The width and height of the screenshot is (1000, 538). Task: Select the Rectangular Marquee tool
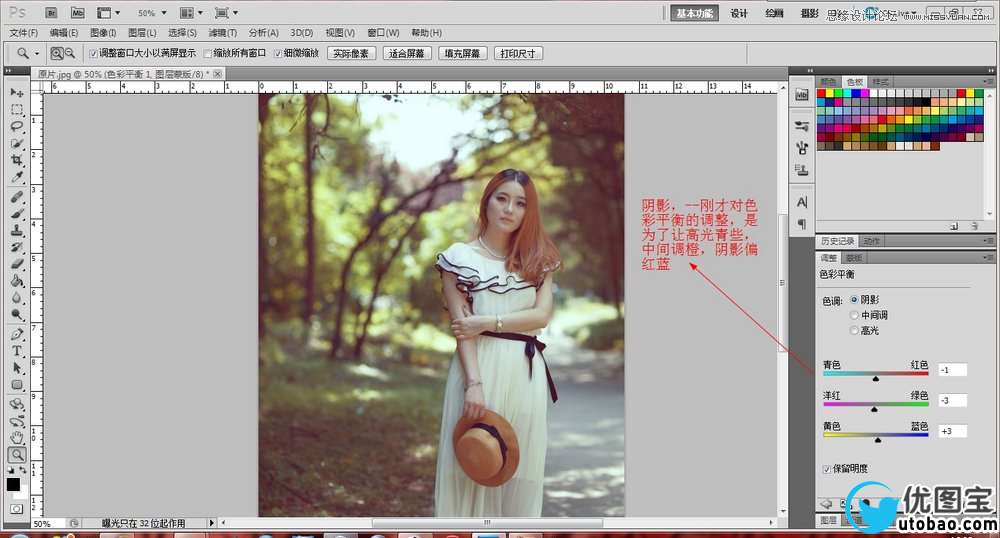click(17, 110)
